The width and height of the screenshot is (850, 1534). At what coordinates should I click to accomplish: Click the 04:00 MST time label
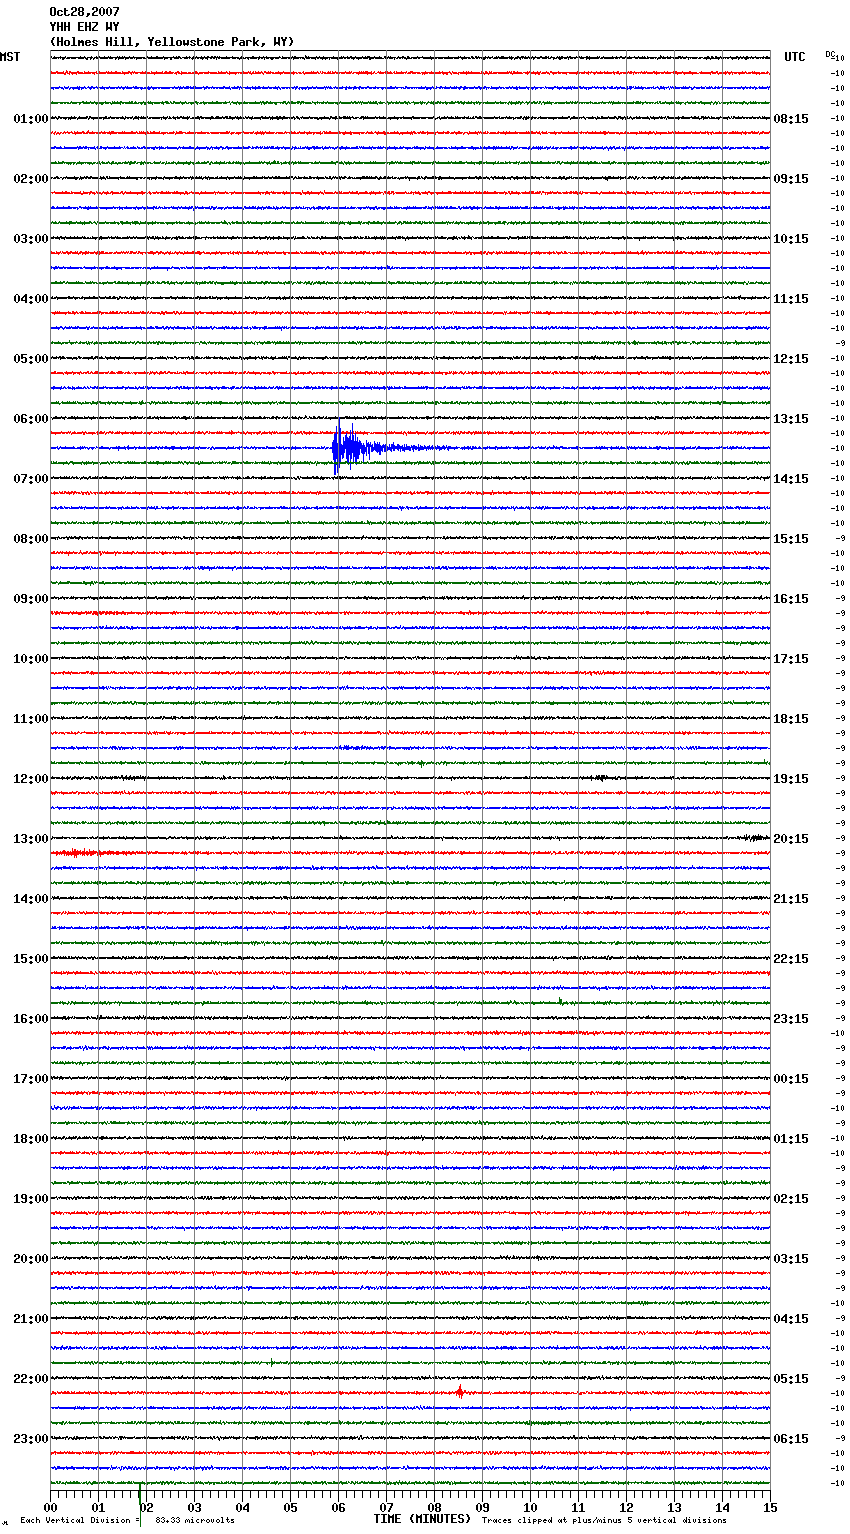[31, 299]
